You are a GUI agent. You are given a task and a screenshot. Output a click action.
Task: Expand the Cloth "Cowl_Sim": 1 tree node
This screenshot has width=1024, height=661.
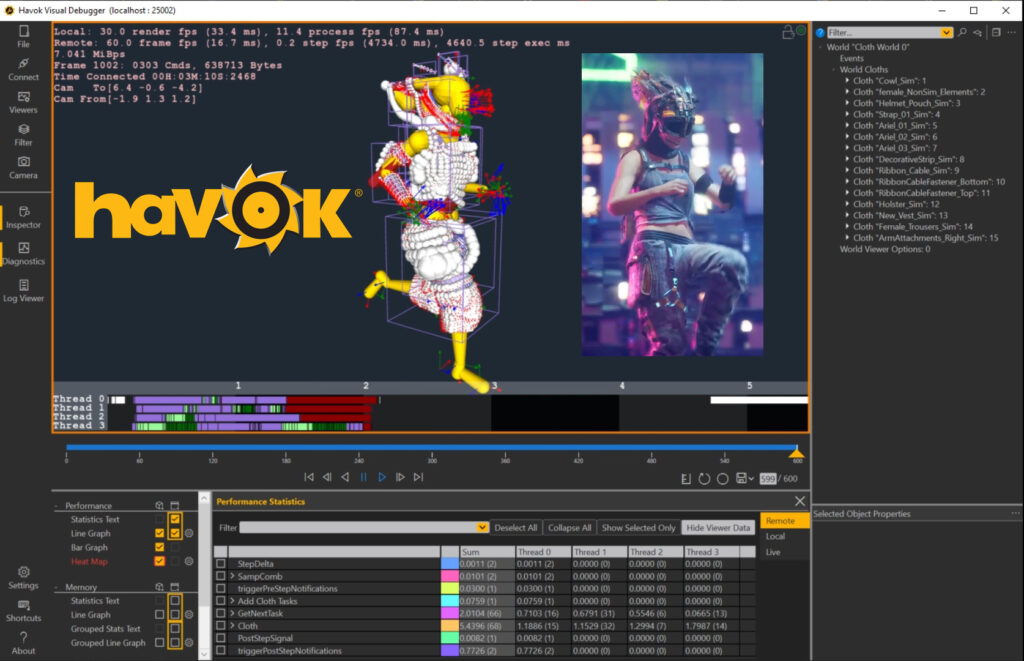pos(847,80)
